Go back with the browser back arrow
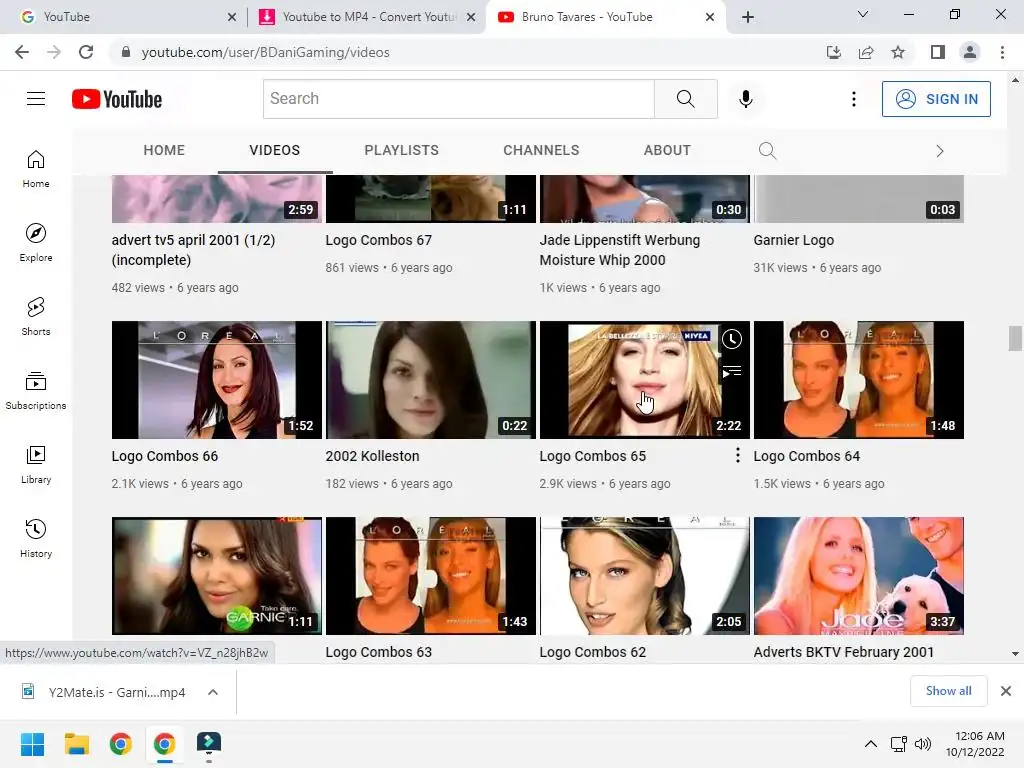Viewport: 1024px width, 768px height. coord(22,52)
